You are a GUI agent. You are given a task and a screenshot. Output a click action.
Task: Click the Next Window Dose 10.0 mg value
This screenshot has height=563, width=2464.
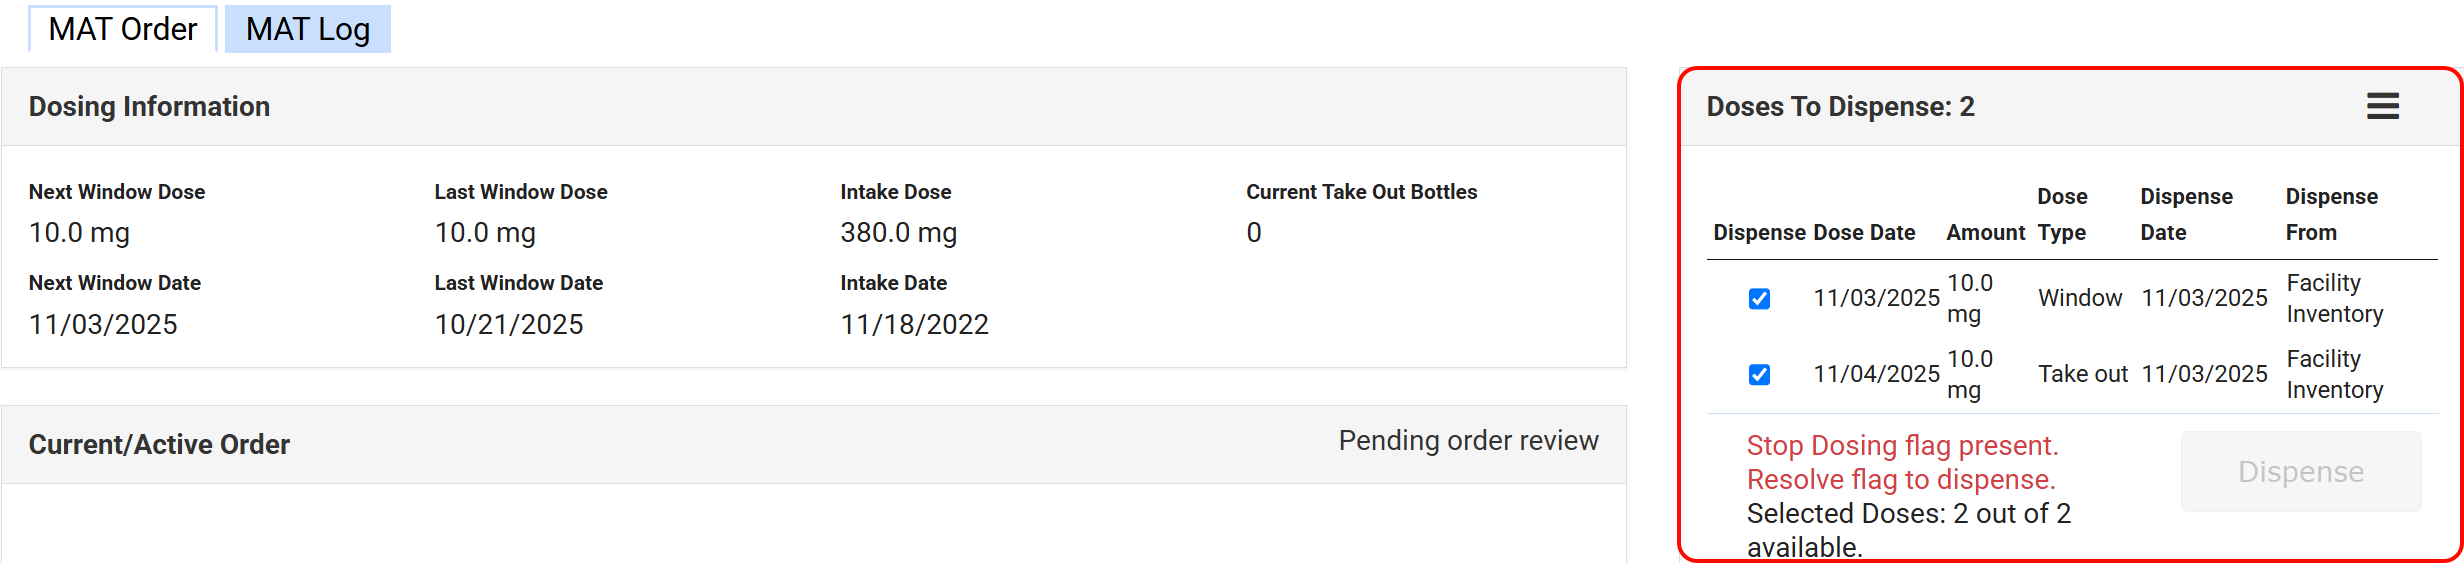point(80,233)
